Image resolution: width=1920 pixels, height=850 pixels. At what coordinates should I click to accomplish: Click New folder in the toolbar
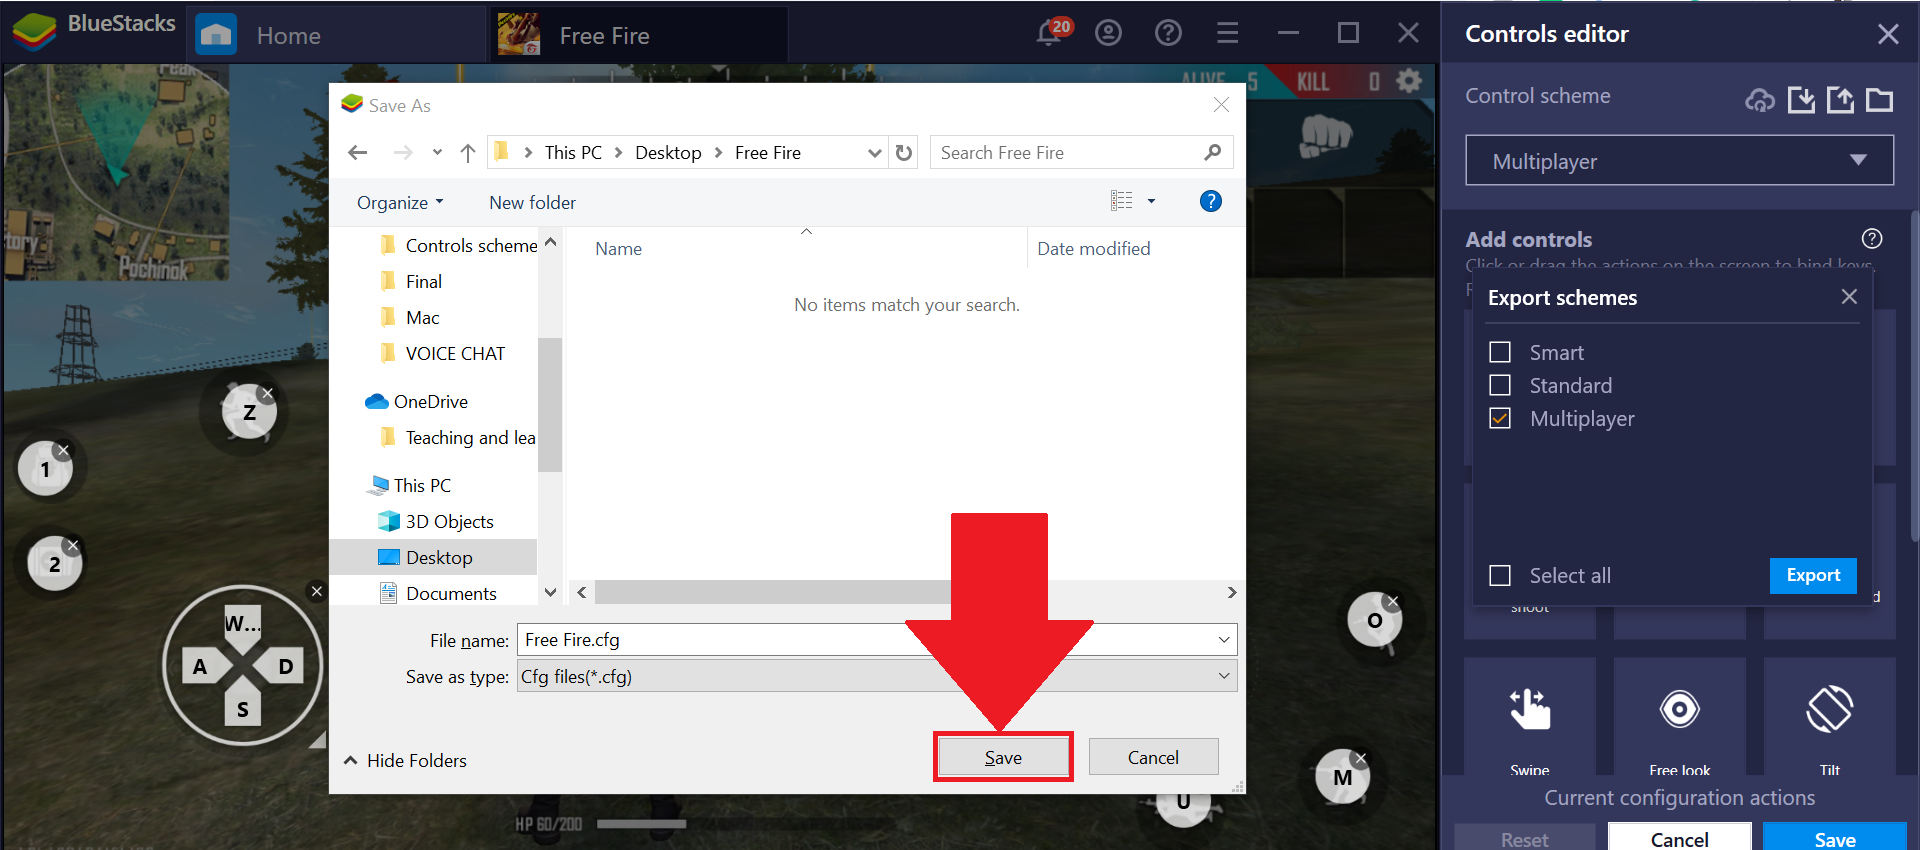(532, 202)
